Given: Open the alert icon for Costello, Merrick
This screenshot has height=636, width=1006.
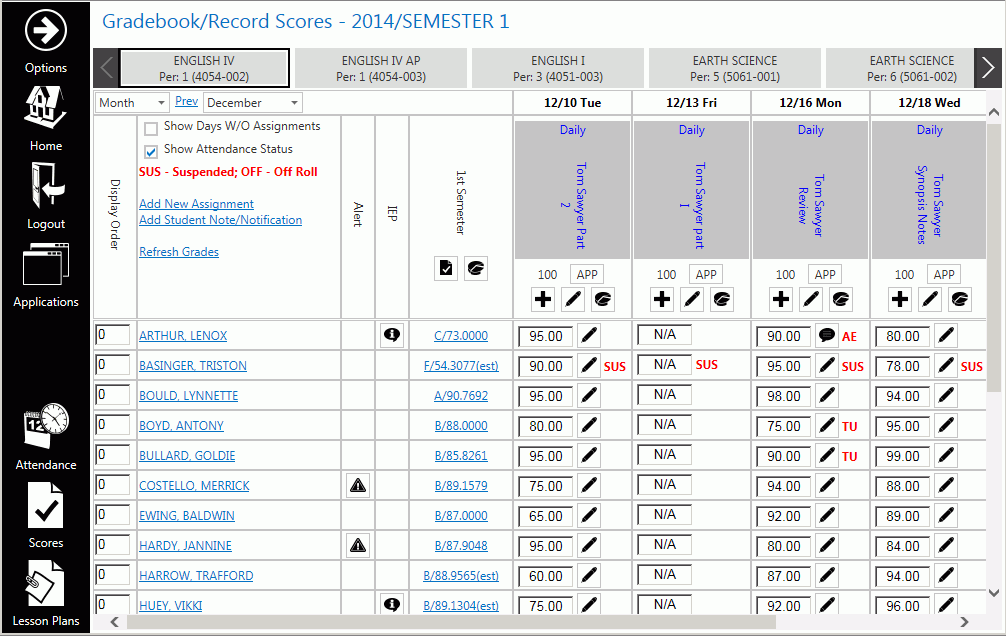Looking at the screenshot, I should (358, 486).
